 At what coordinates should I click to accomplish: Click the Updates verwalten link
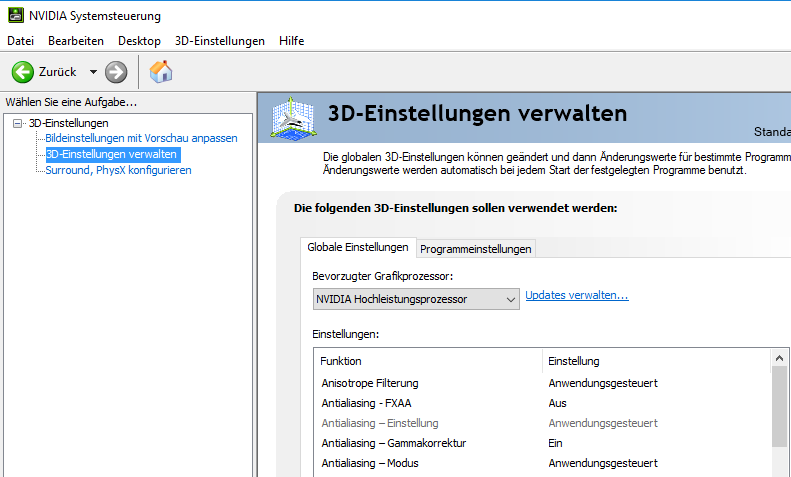coord(577,295)
